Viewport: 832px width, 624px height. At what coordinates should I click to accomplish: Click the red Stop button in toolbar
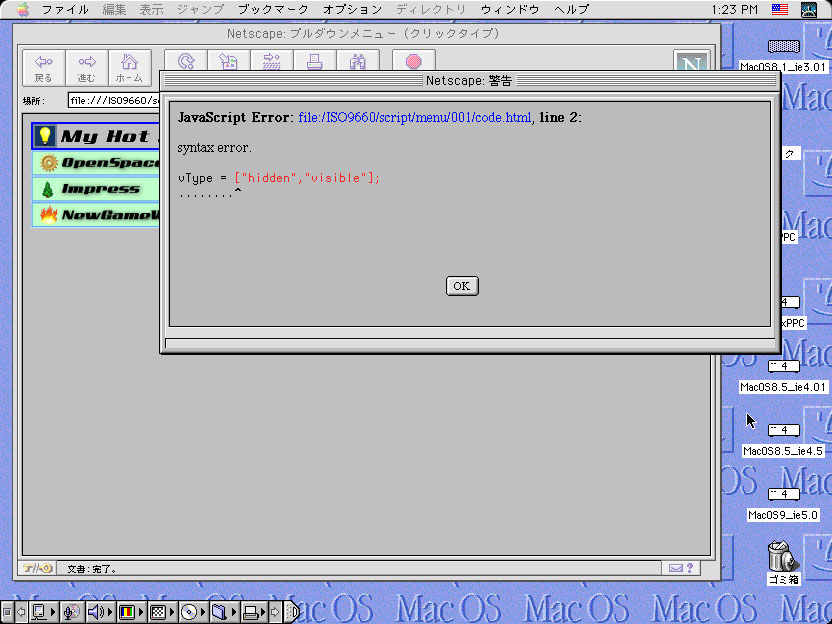[x=413, y=62]
